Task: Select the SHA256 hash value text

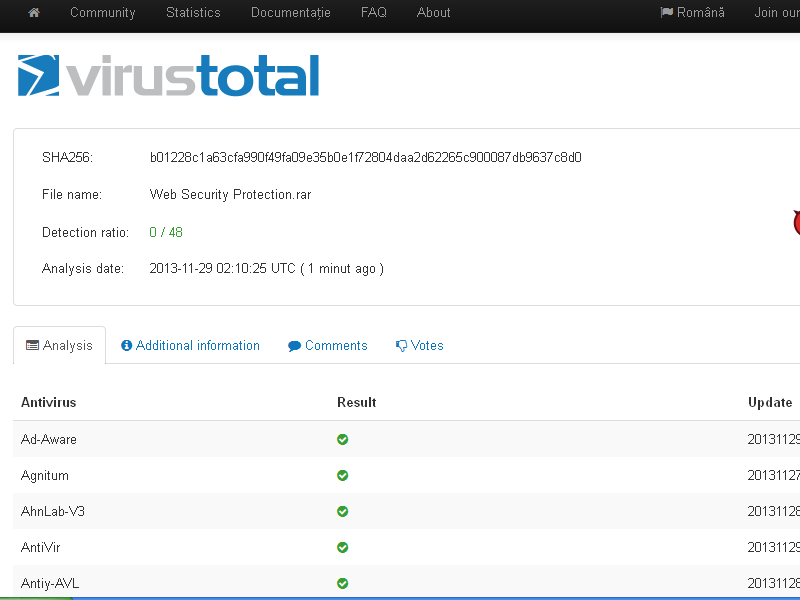Action: pyautogui.click(x=365, y=157)
